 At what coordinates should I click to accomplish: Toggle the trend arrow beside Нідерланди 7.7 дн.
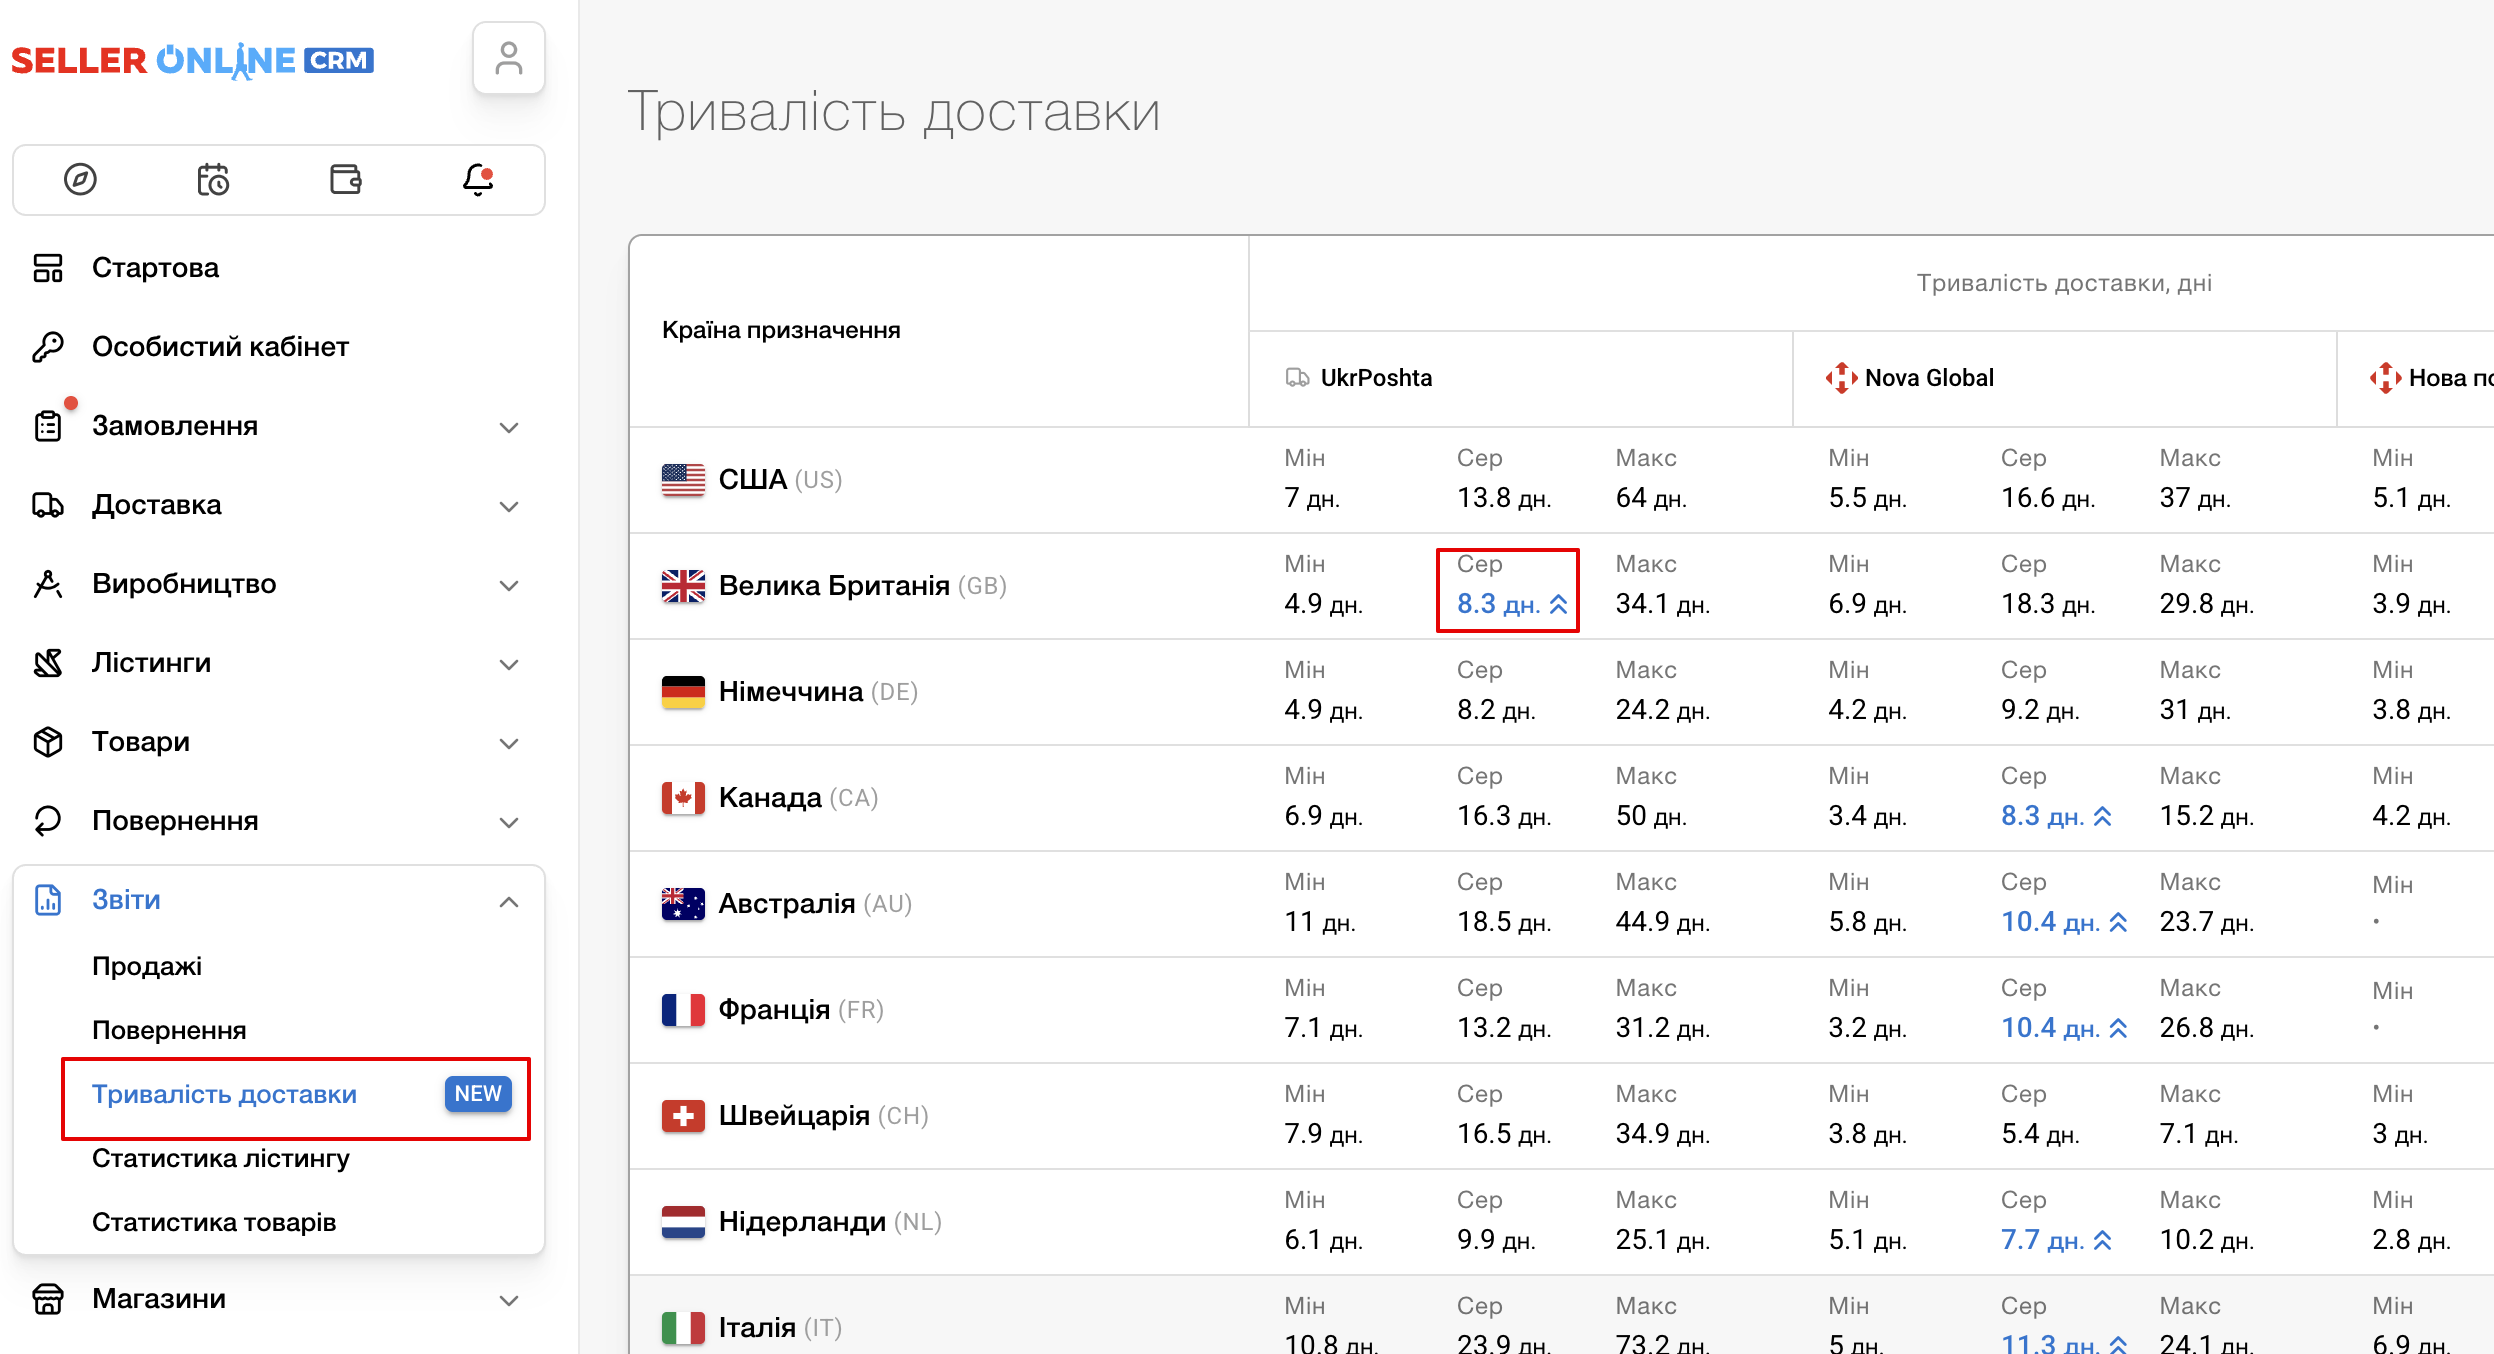point(2104,1239)
